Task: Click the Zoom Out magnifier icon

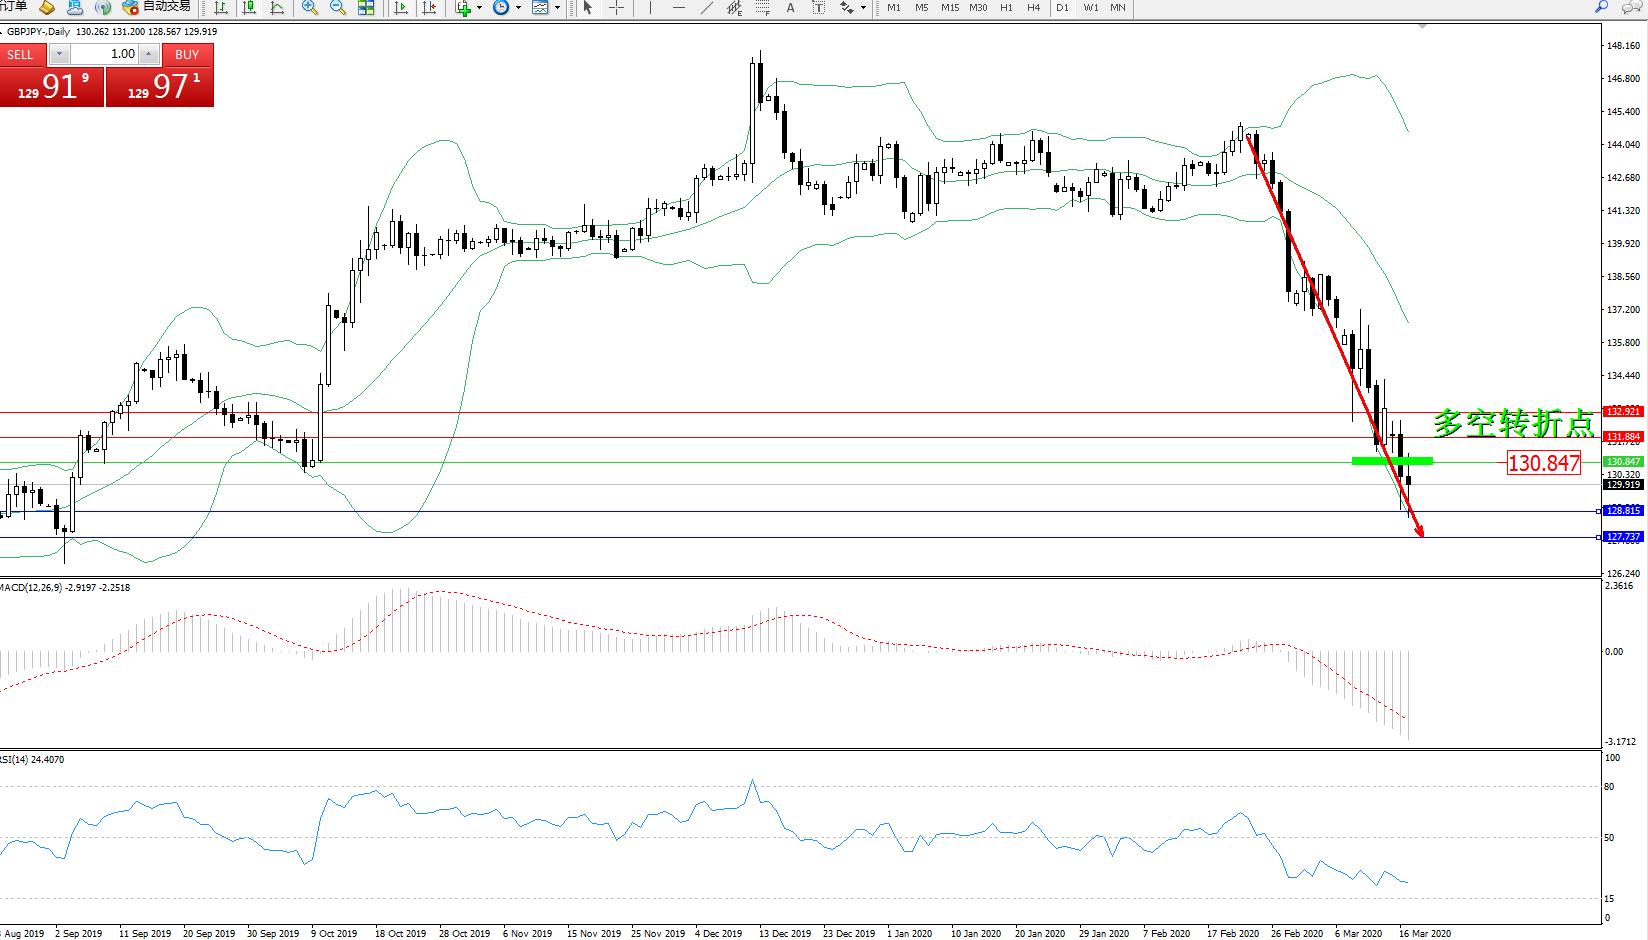Action: point(338,8)
